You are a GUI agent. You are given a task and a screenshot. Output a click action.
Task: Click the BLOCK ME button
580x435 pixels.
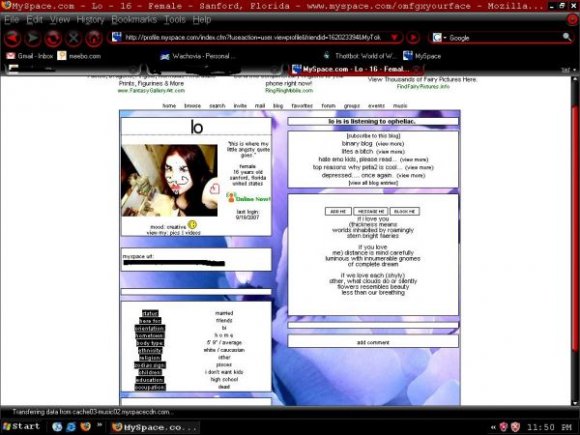[x=405, y=211]
